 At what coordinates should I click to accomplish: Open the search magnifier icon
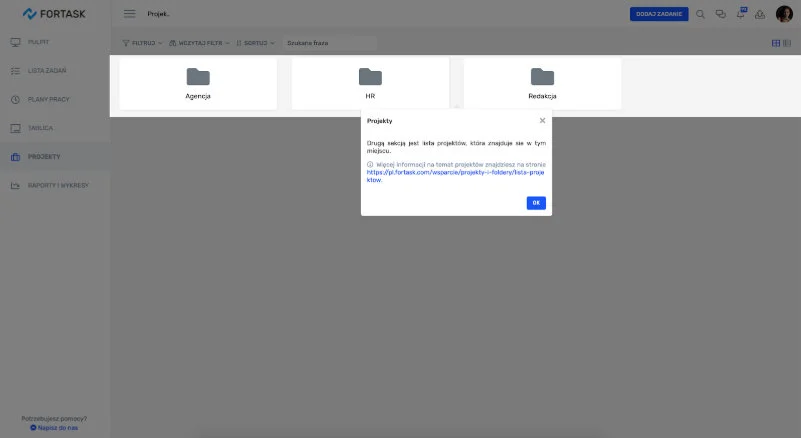click(x=700, y=14)
